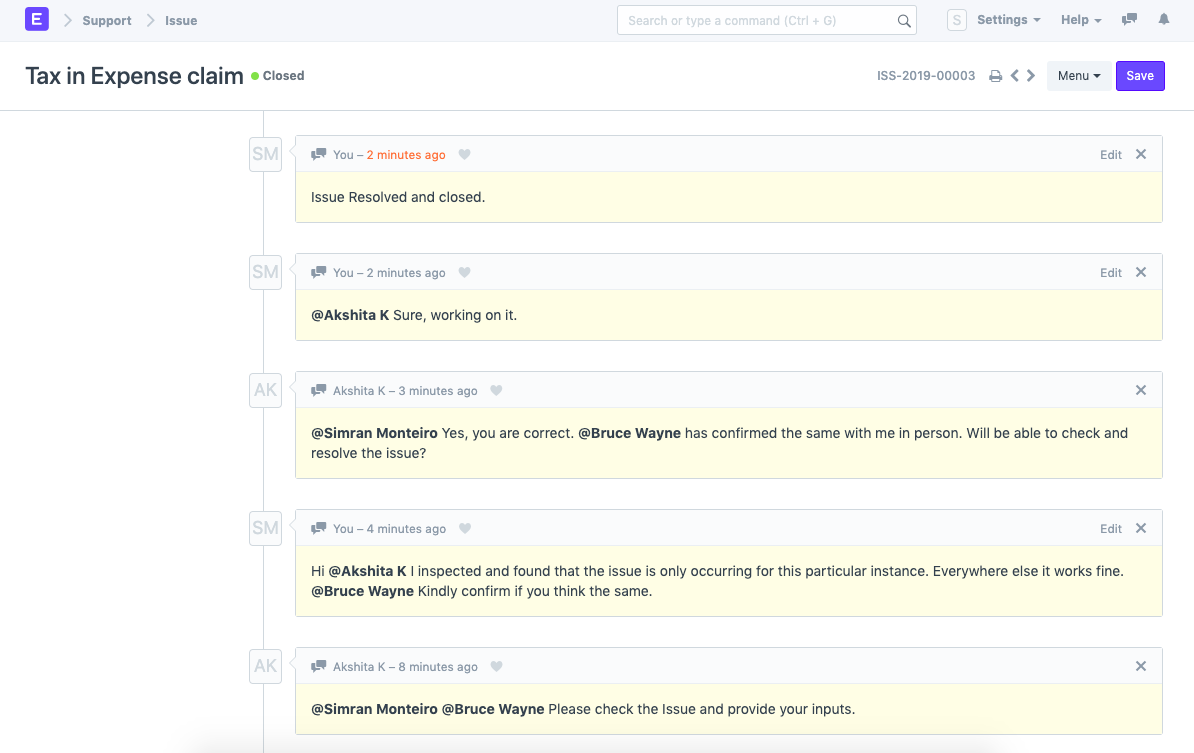Open the Help dropdown menu
Image resolution: width=1194 pixels, height=753 pixels.
[x=1080, y=20]
